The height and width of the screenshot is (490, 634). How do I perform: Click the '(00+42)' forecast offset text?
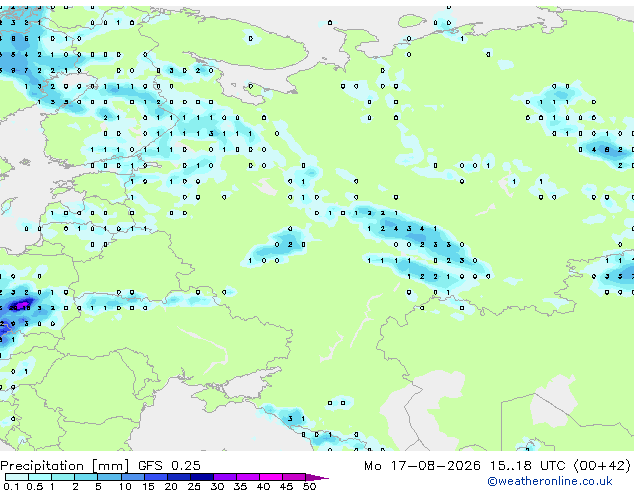(602, 466)
